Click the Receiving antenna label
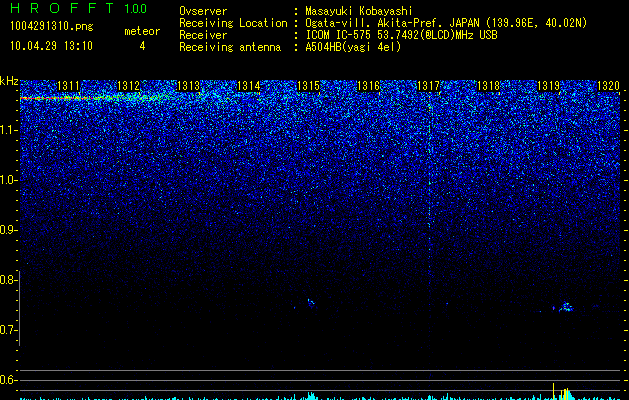 click(230, 47)
